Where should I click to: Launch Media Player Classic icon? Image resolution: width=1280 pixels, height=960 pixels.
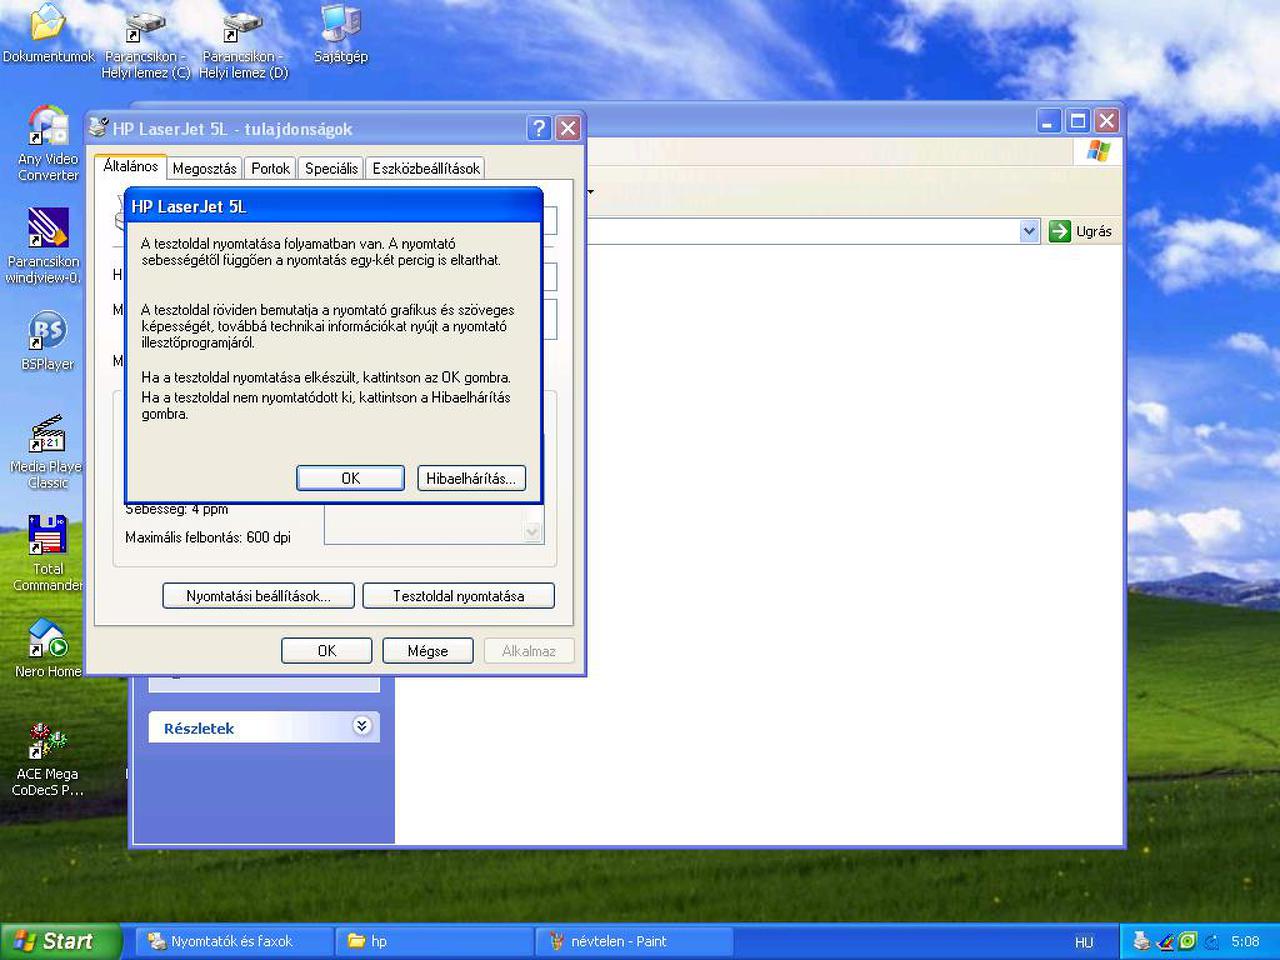tap(47, 434)
